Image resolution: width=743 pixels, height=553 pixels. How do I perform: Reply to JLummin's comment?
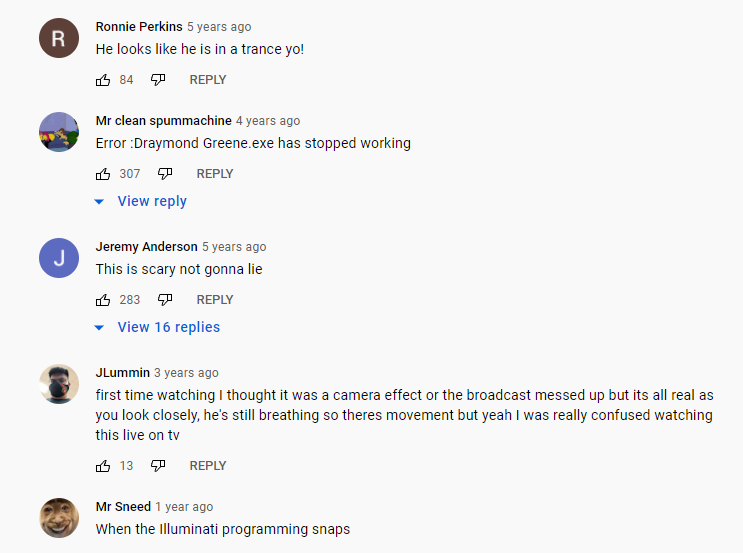click(x=208, y=466)
